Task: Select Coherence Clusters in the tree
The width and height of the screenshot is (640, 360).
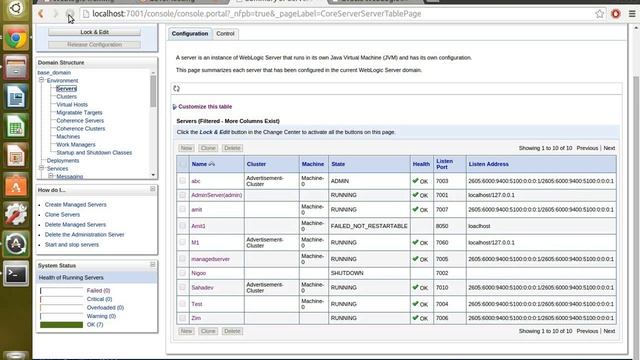Action: (x=81, y=129)
